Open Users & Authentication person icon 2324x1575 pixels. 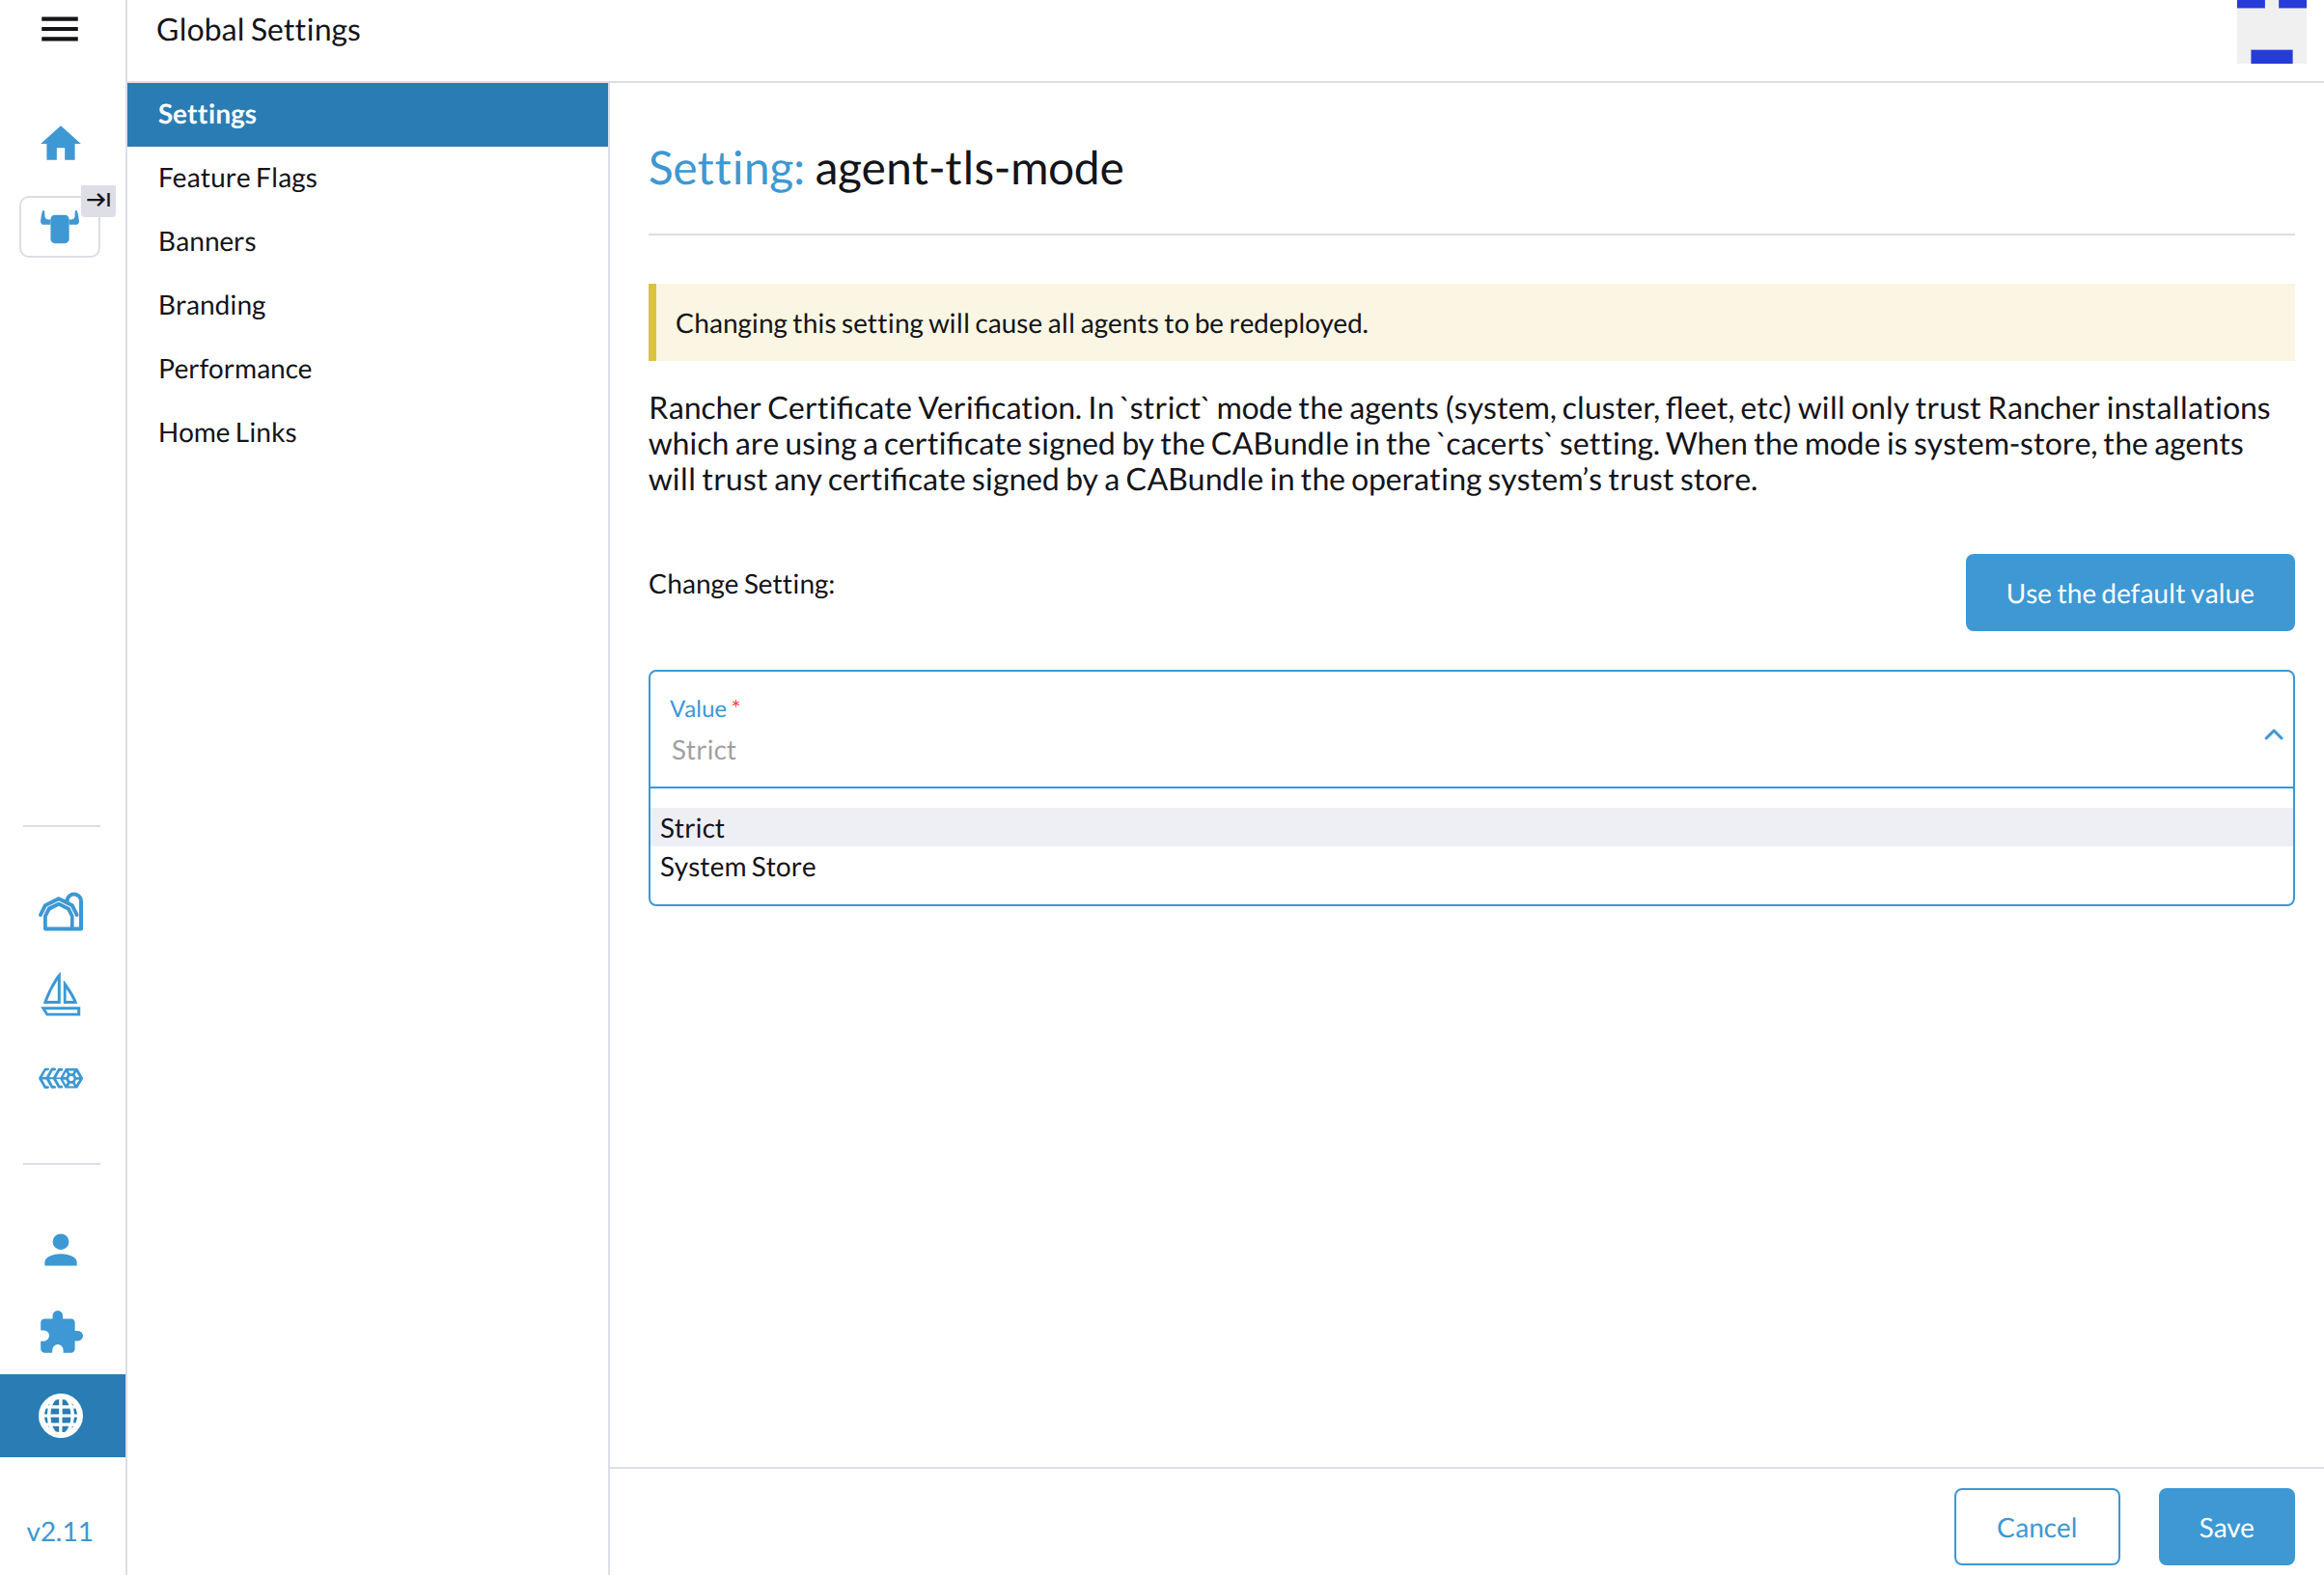click(x=61, y=1250)
